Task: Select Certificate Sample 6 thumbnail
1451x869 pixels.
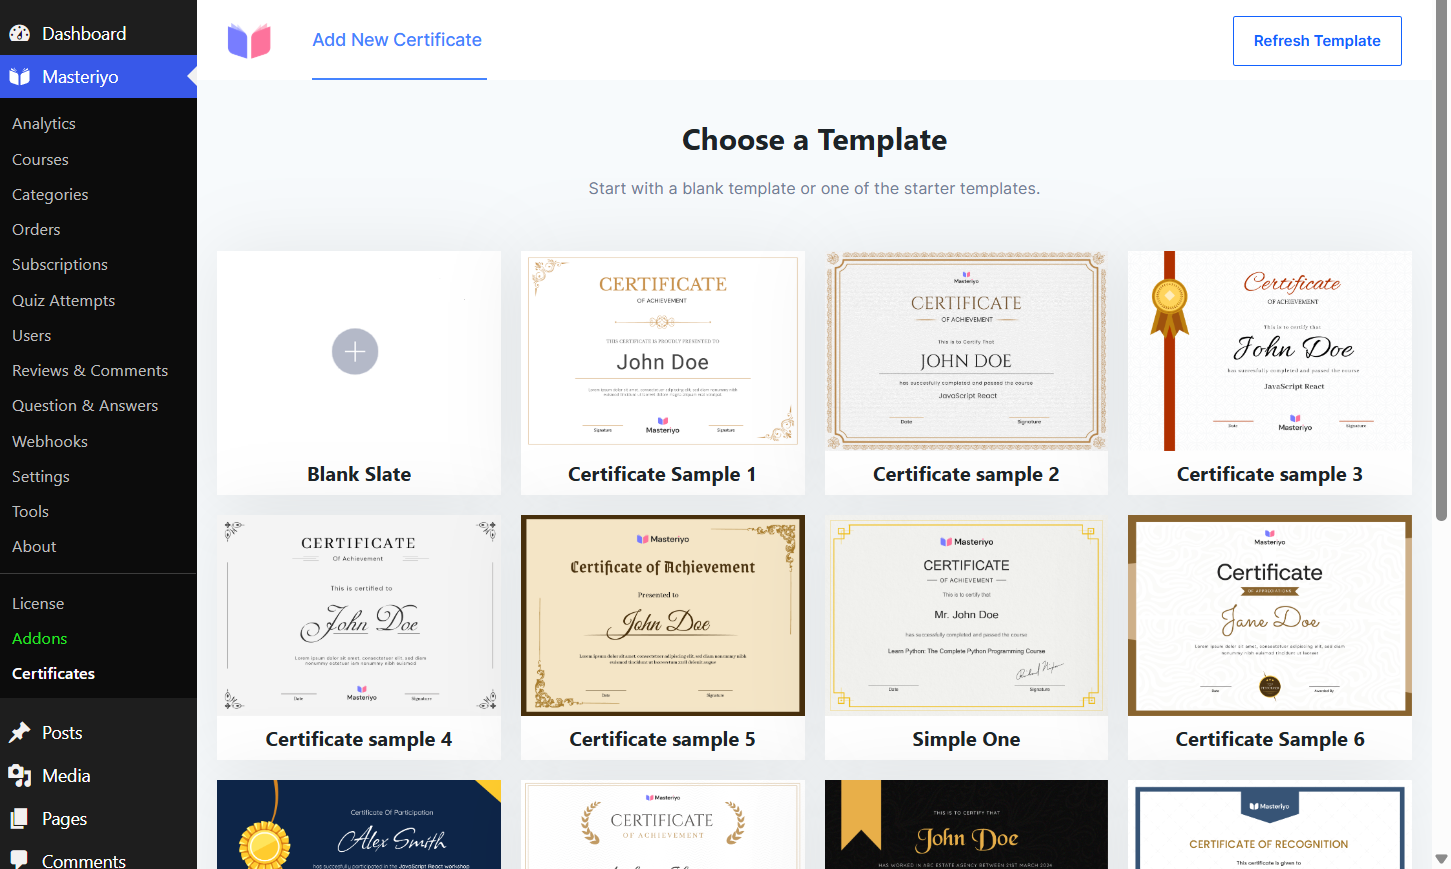Action: click(1270, 615)
